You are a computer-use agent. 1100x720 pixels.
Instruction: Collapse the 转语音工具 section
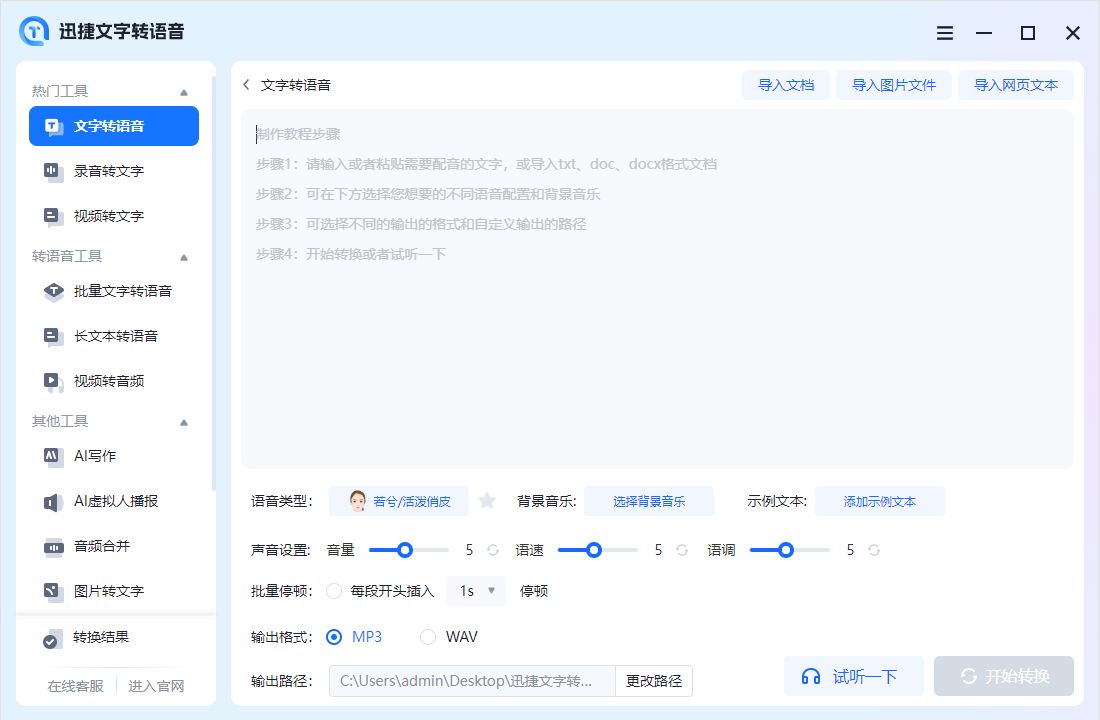(184, 257)
